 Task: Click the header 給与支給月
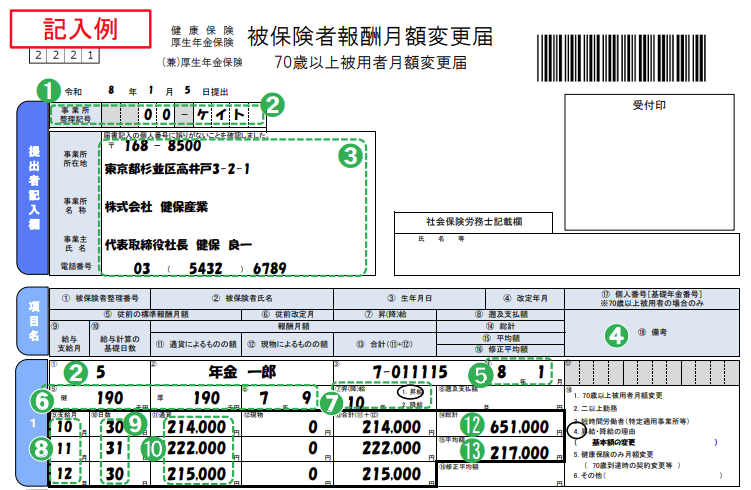point(69,339)
